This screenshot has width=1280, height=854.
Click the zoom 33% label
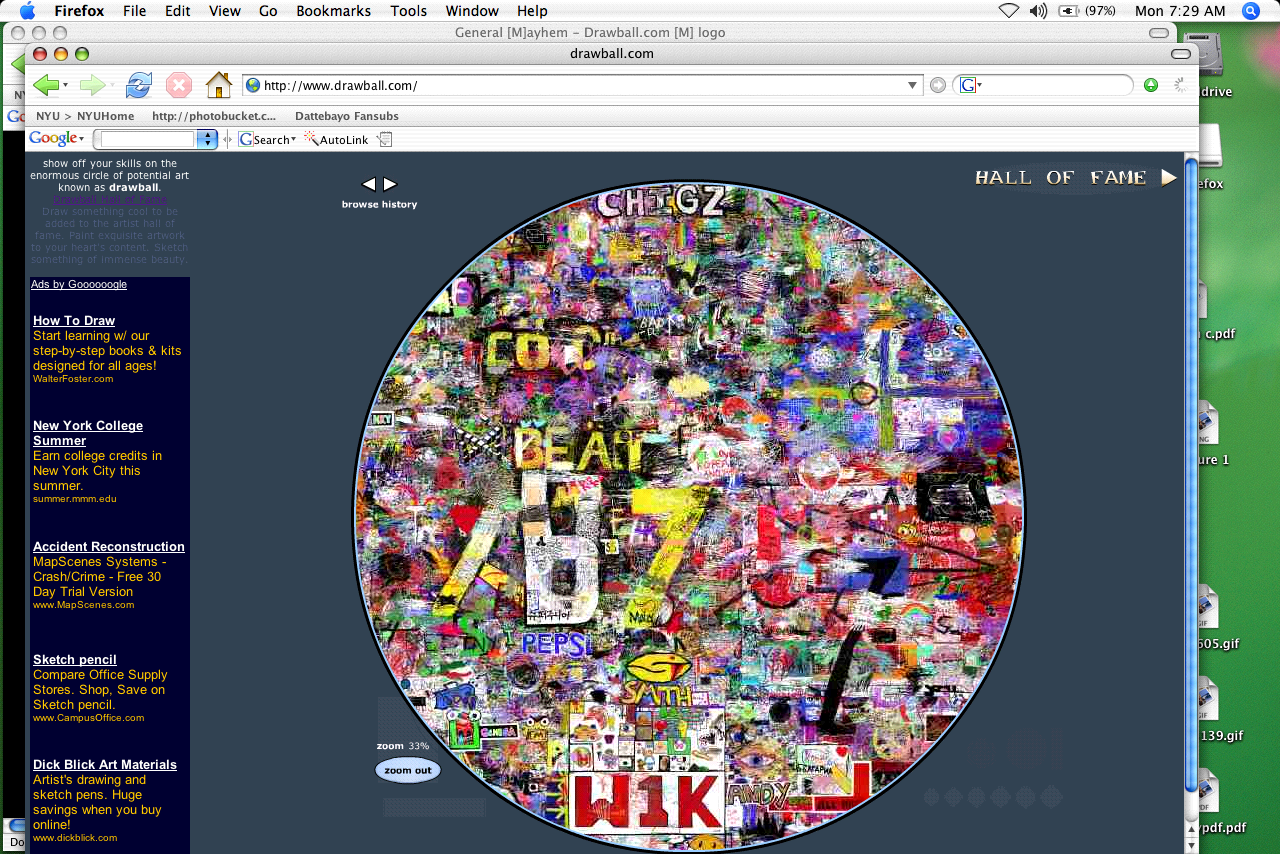pos(403,746)
